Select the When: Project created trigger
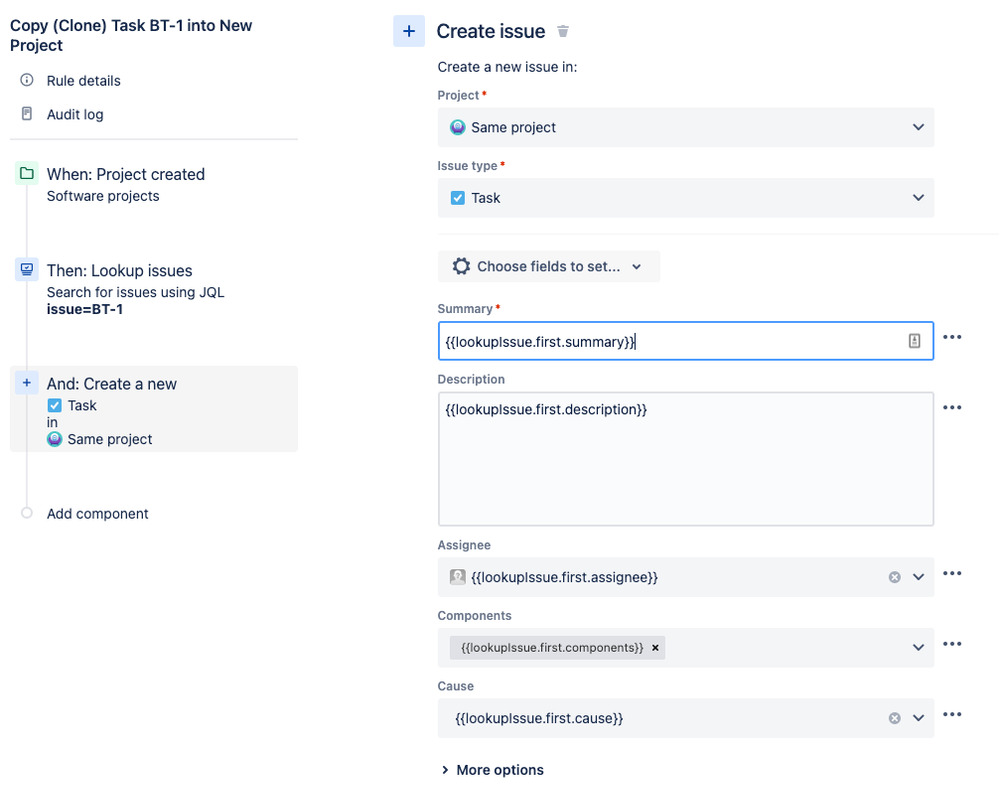Image resolution: width=999 pixels, height=785 pixels. point(125,174)
